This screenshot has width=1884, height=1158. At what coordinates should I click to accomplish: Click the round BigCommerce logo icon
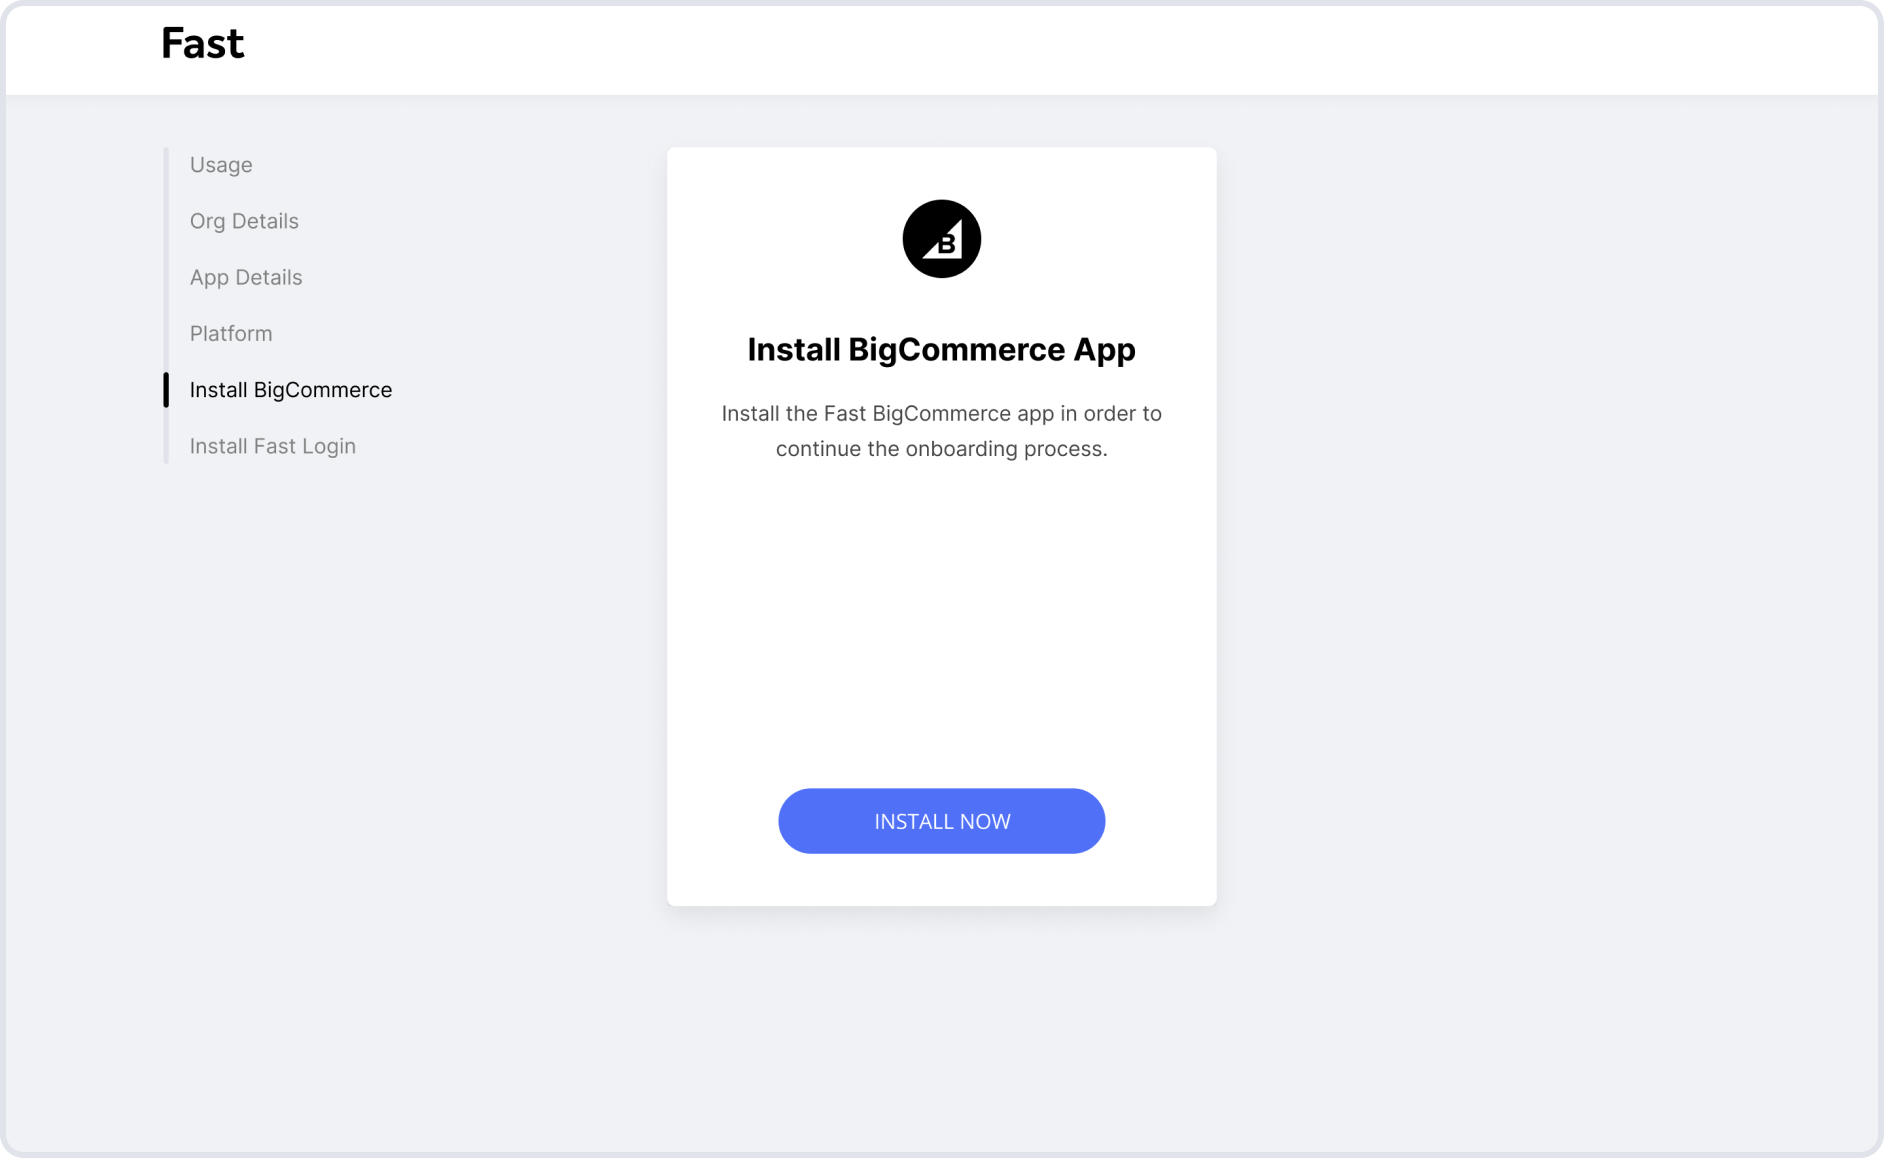(941, 239)
